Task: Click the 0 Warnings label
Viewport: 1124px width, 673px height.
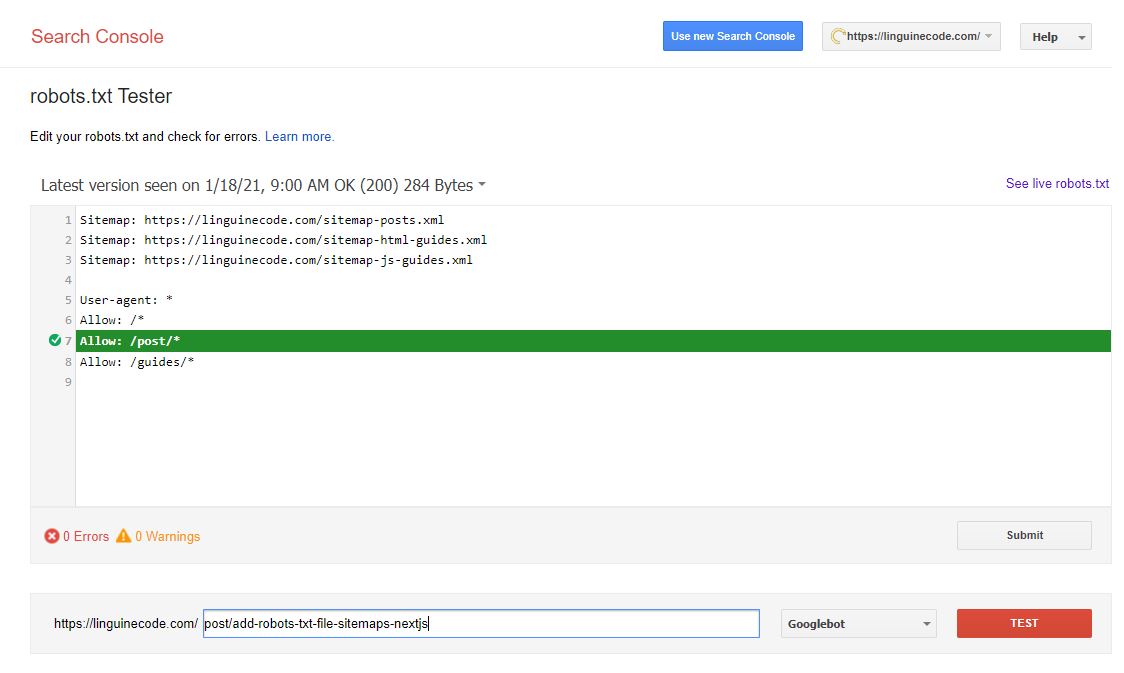Action: point(167,537)
